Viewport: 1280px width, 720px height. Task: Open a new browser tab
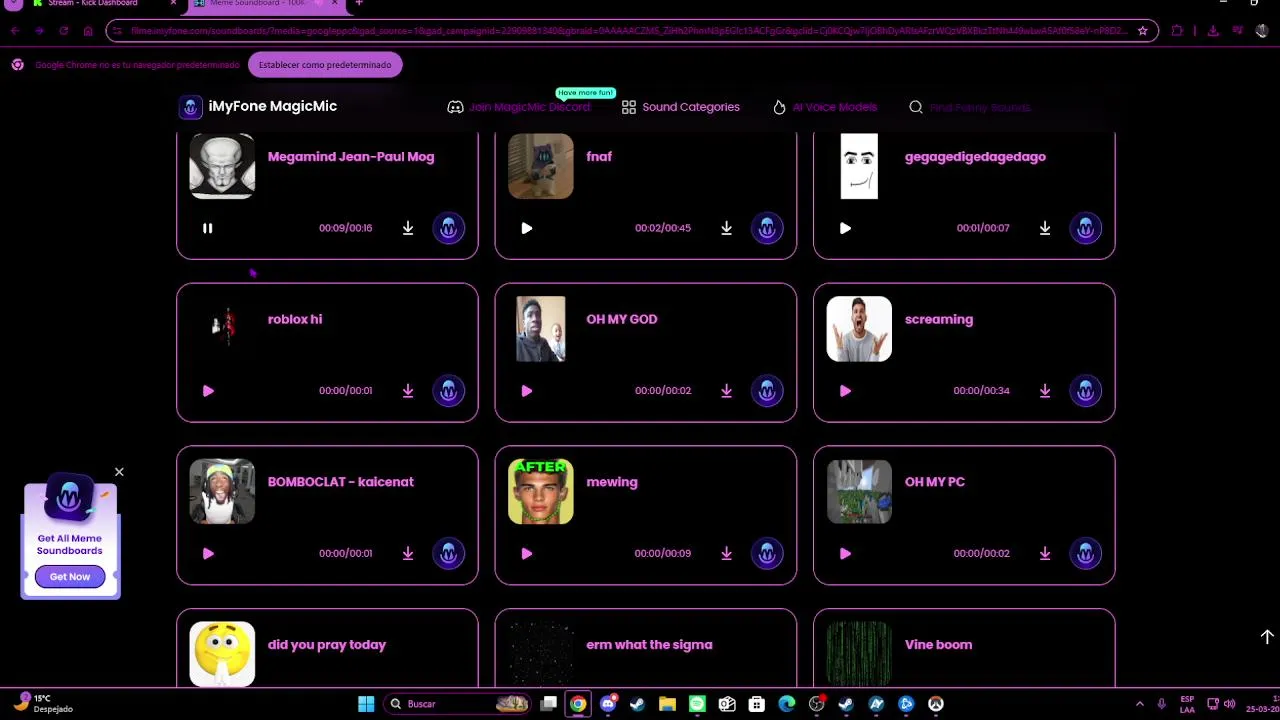[359, 4]
